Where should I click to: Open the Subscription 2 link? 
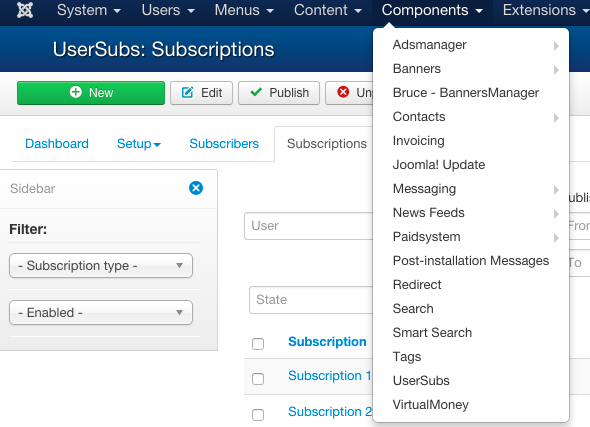pos(330,412)
